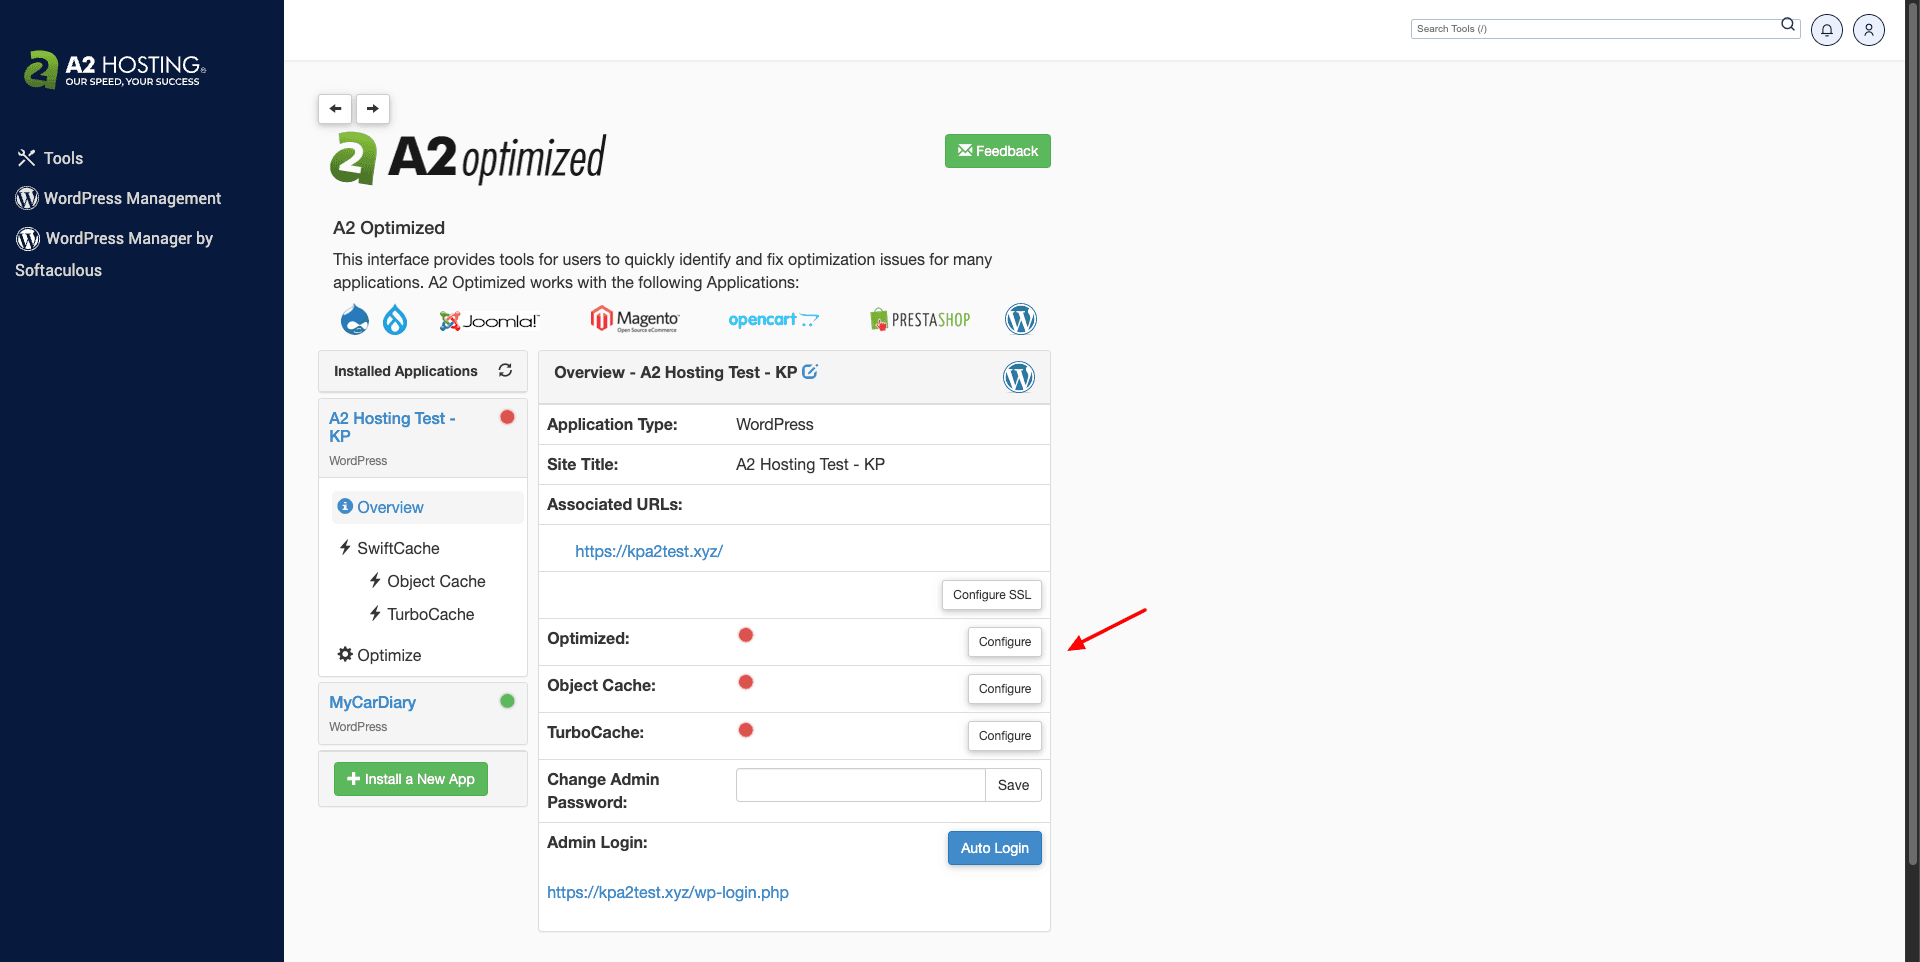The height and width of the screenshot is (962, 1920).
Task: Open the Overview section
Action: pyautogui.click(x=427, y=507)
